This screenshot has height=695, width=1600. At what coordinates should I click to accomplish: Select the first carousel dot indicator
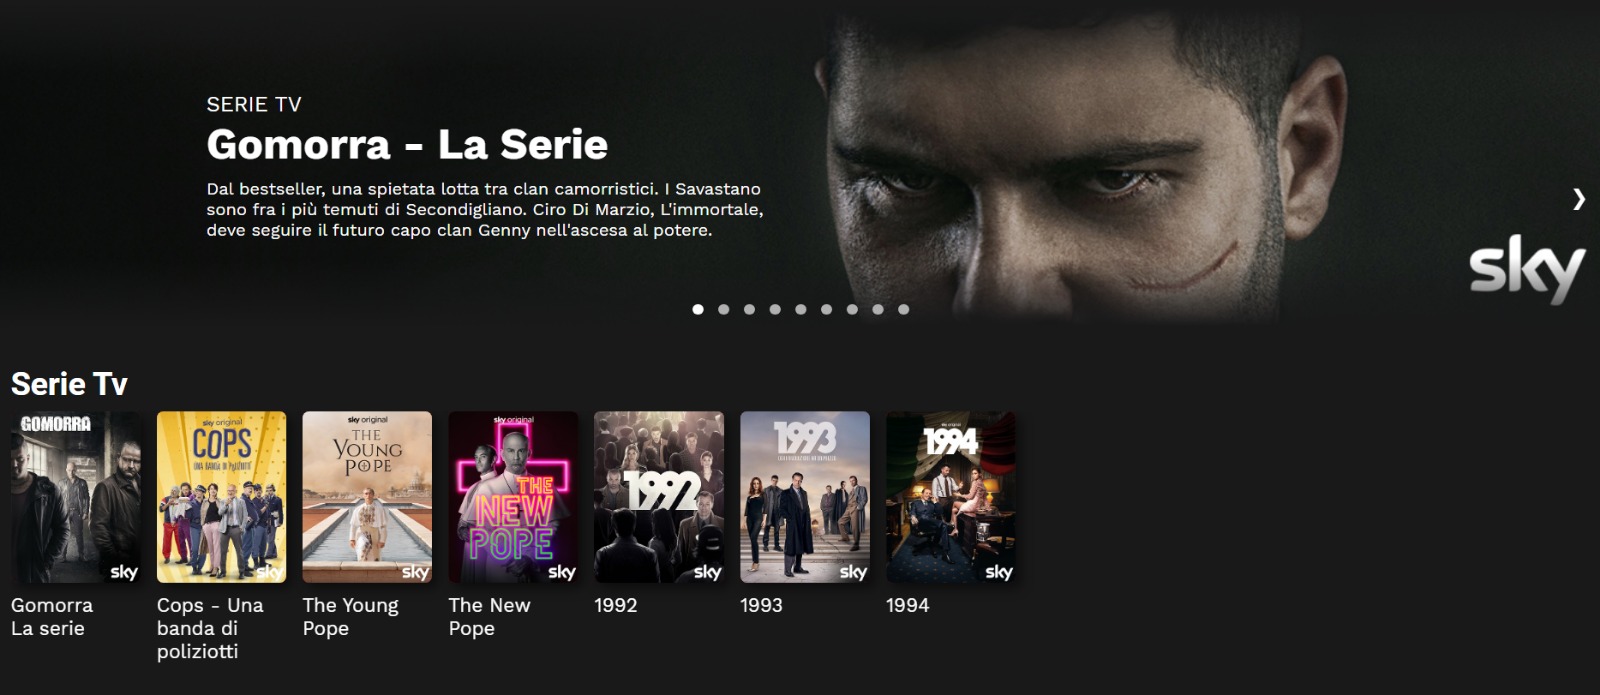point(698,309)
